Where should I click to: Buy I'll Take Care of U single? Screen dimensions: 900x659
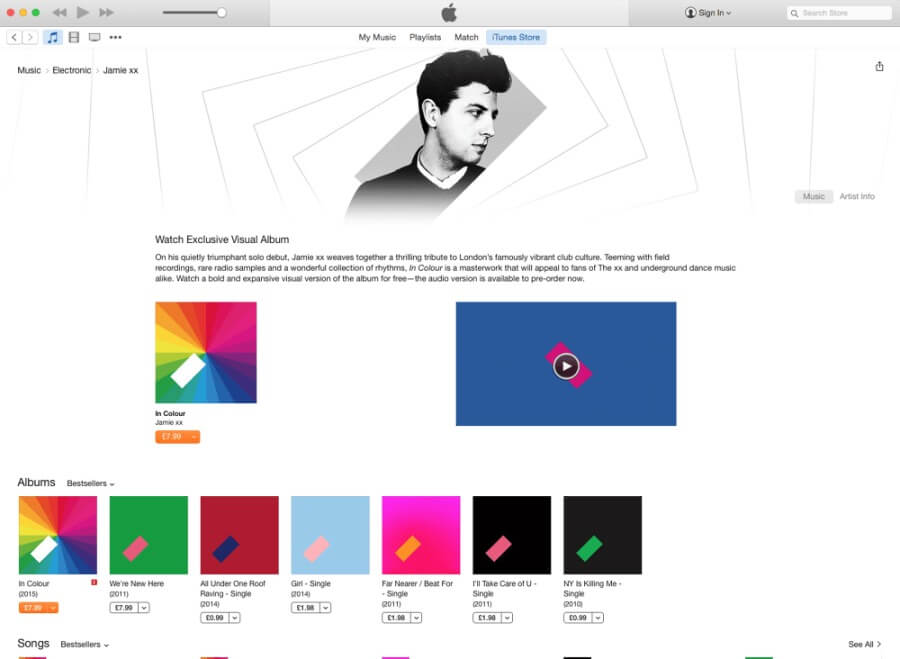point(487,618)
